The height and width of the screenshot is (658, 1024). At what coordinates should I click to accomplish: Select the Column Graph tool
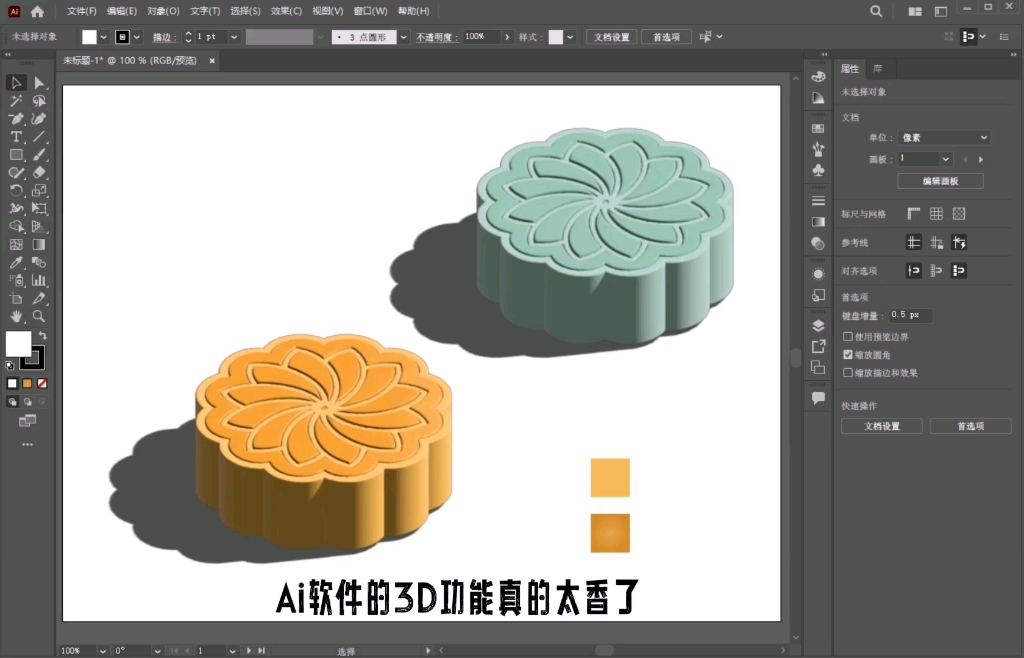[39, 280]
